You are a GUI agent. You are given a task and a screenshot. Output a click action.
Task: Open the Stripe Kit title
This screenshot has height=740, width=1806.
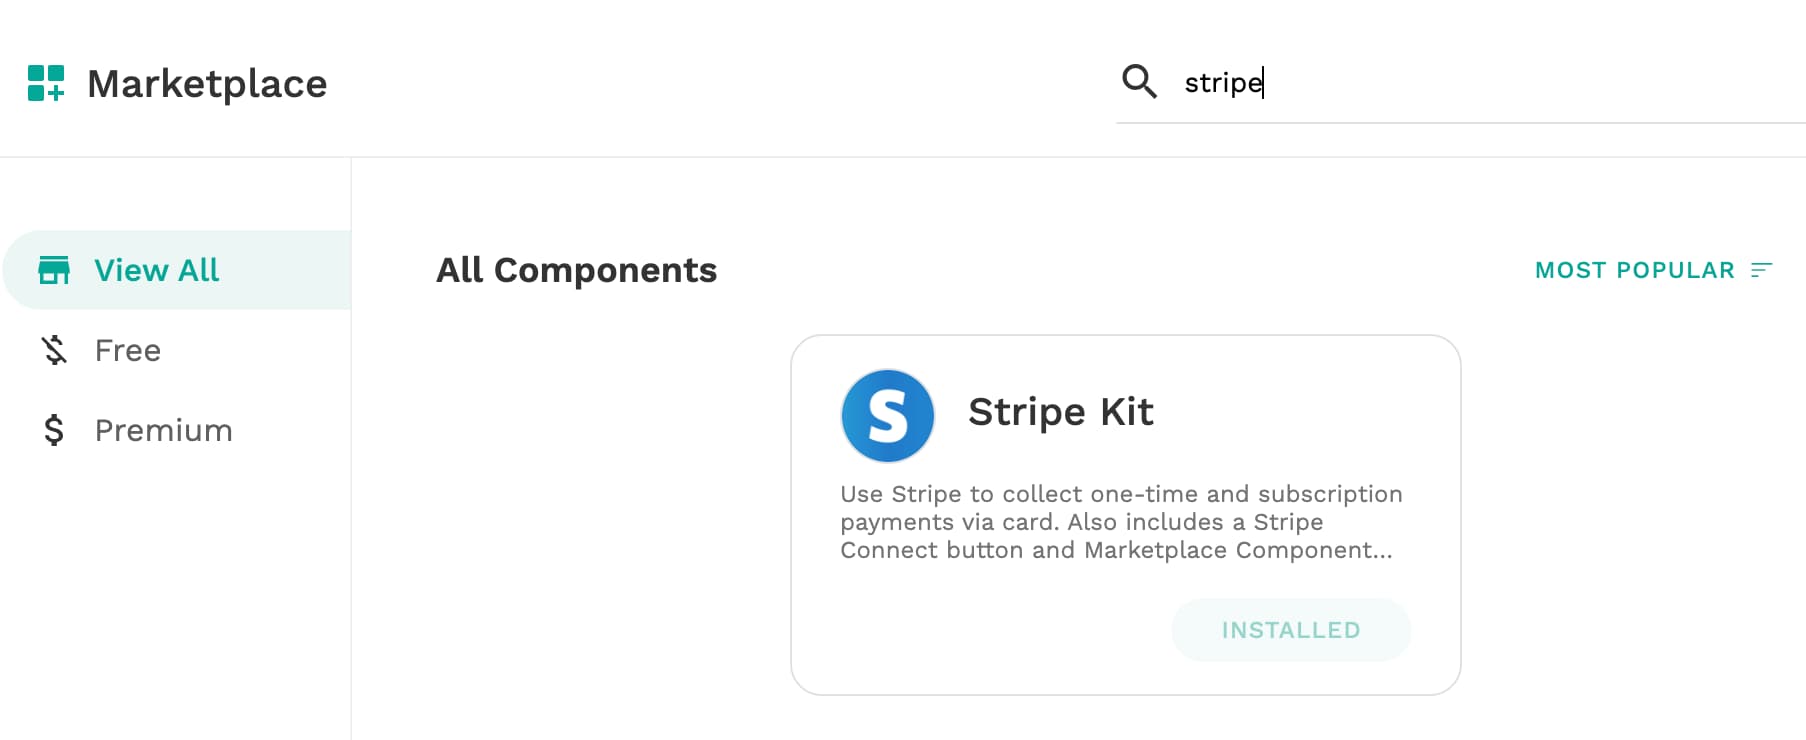(x=1061, y=412)
